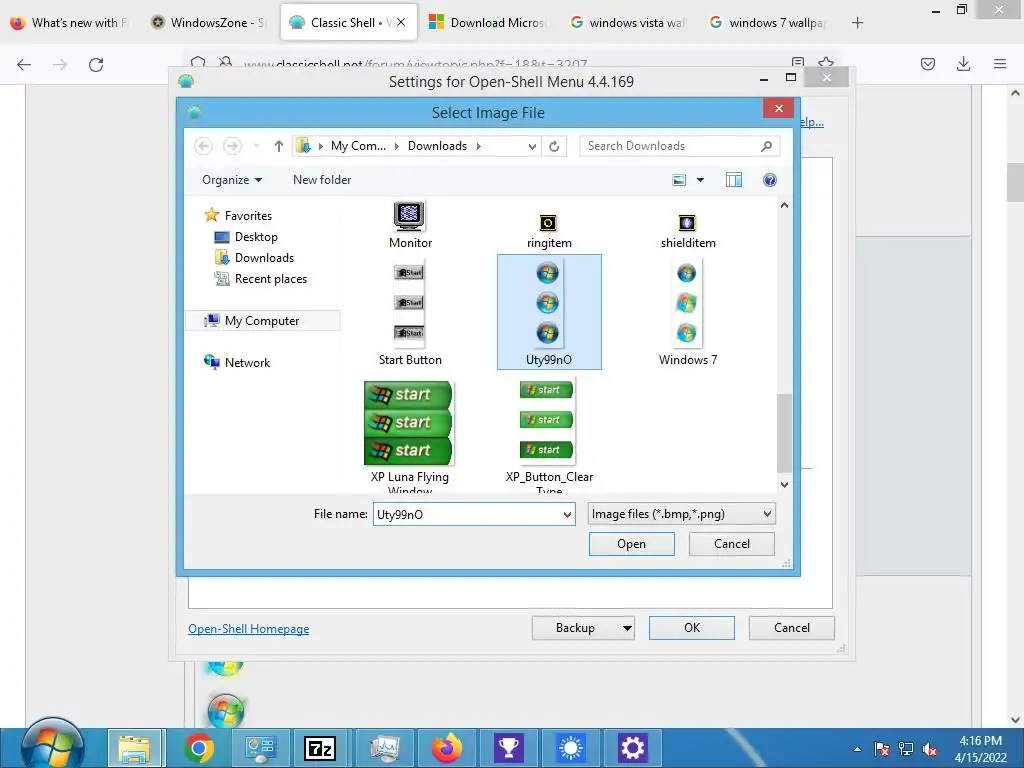Open file dialog help
Viewport: 1024px width, 768px height.
(x=769, y=180)
